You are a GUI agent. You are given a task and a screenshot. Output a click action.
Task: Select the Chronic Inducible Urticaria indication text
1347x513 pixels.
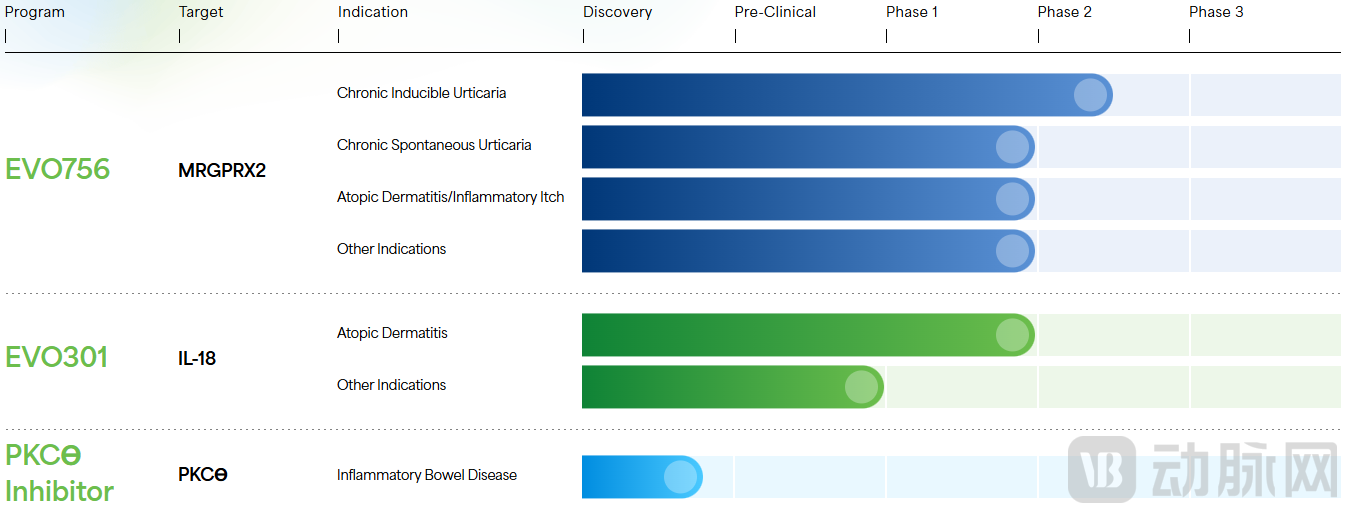point(421,93)
